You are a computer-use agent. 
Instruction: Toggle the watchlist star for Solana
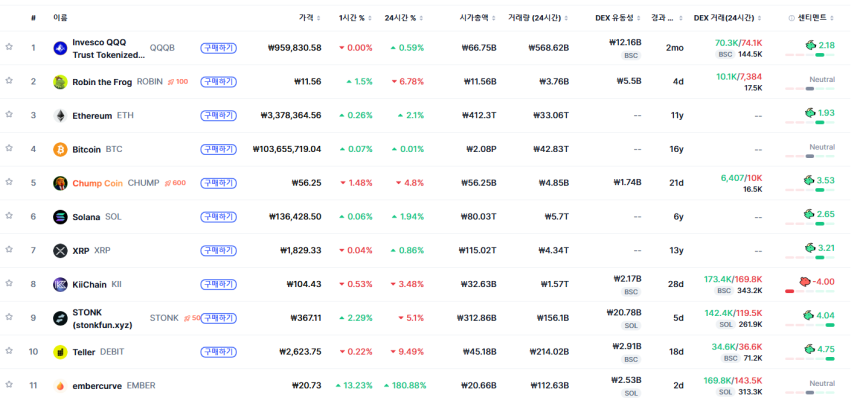click(9, 216)
